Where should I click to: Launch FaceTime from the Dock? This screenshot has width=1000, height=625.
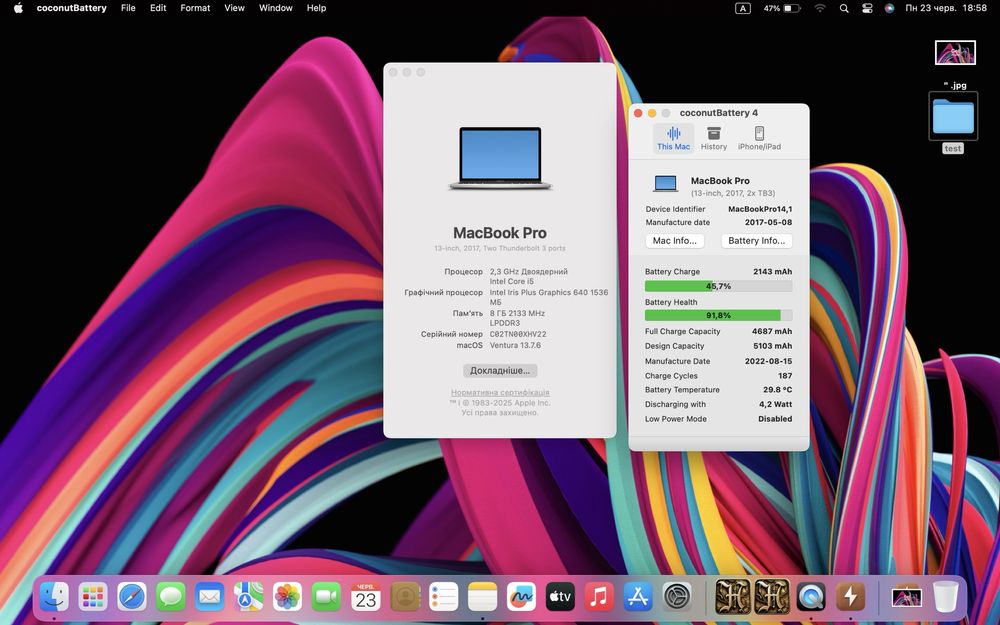tap(327, 597)
